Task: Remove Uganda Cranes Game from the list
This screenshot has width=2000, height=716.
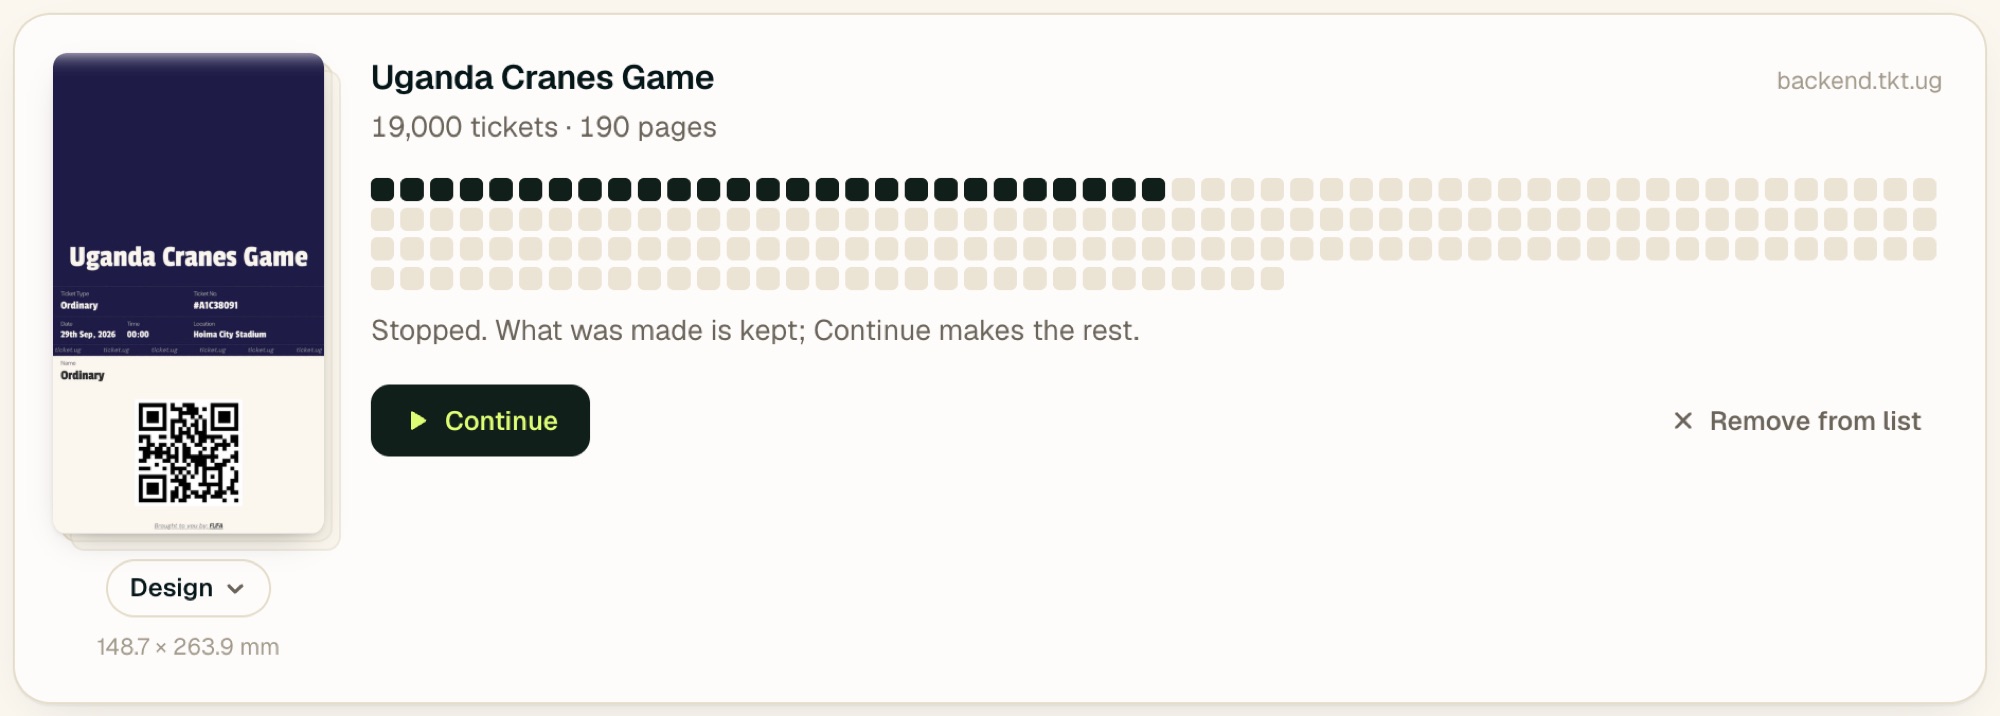Action: [1797, 421]
